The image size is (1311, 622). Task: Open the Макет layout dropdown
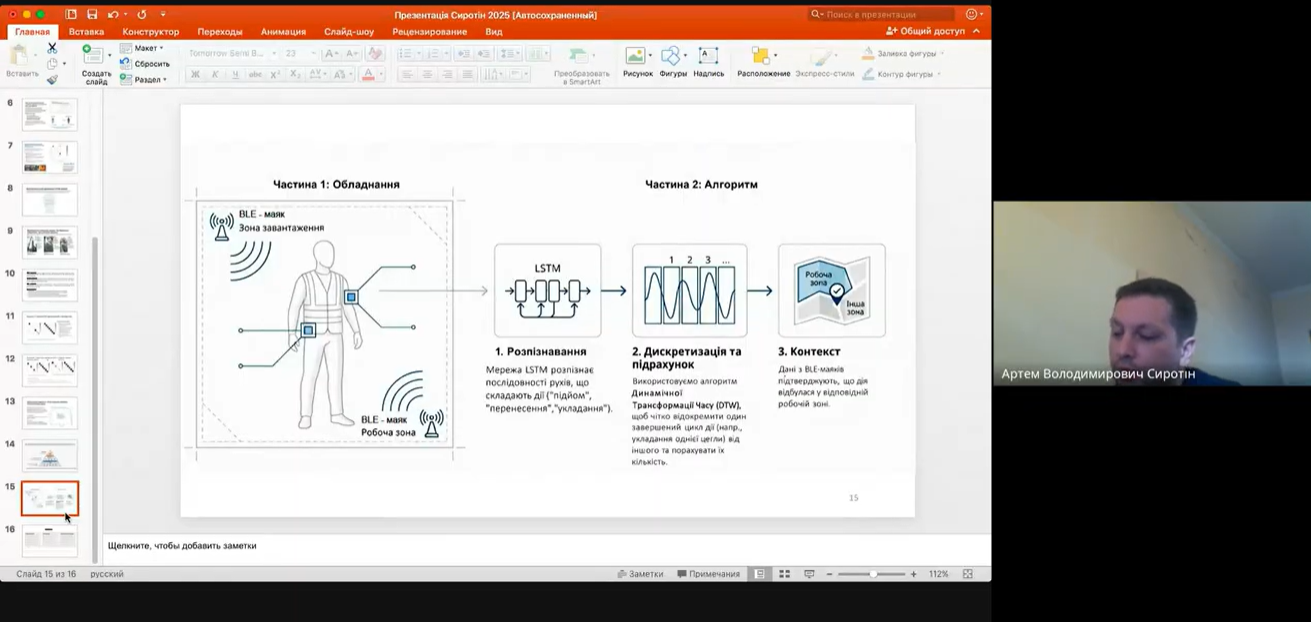[146, 48]
